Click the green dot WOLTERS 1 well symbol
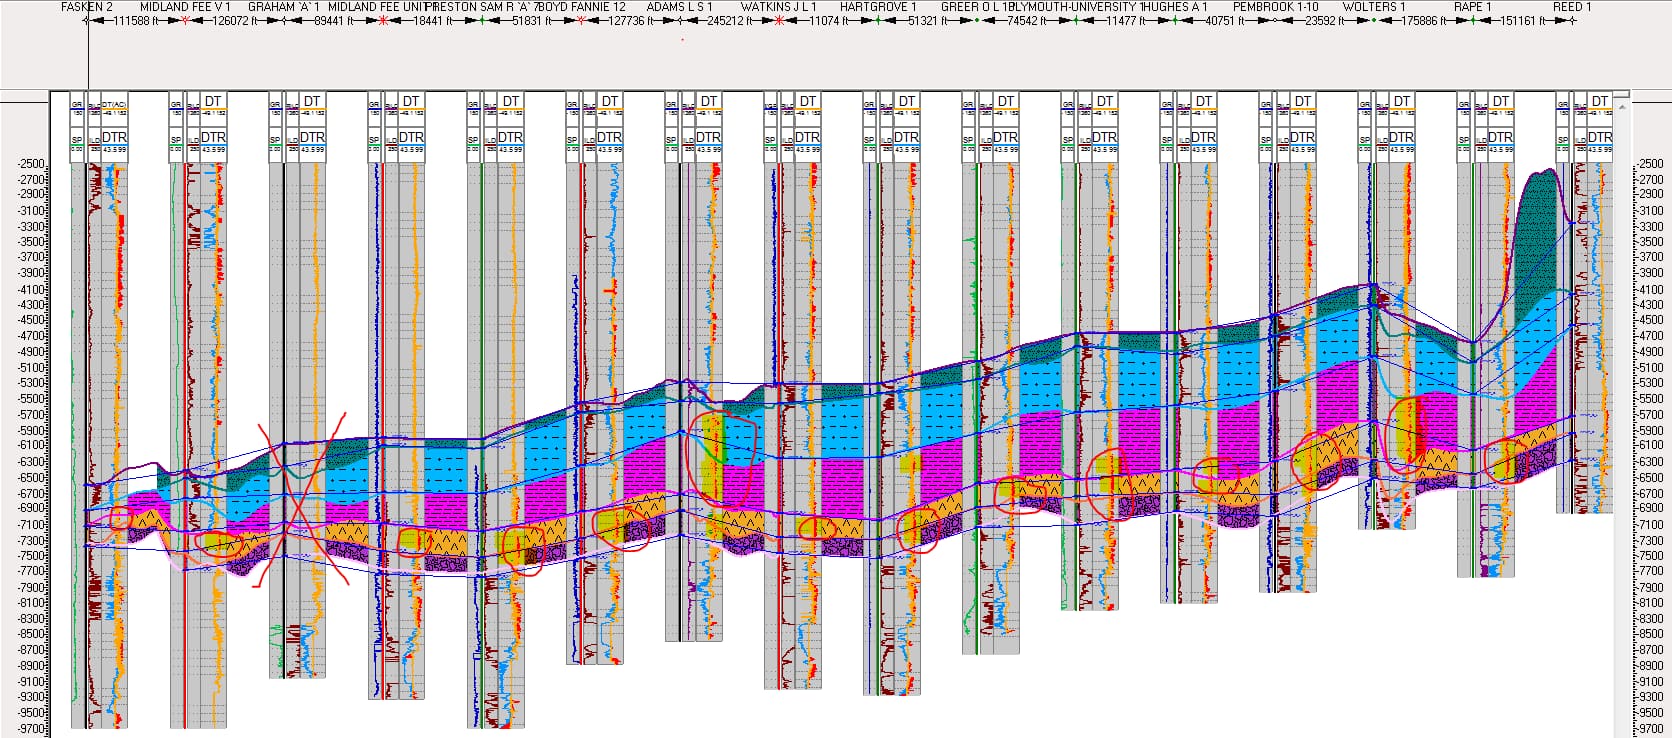The height and width of the screenshot is (738, 1672). tap(1373, 20)
